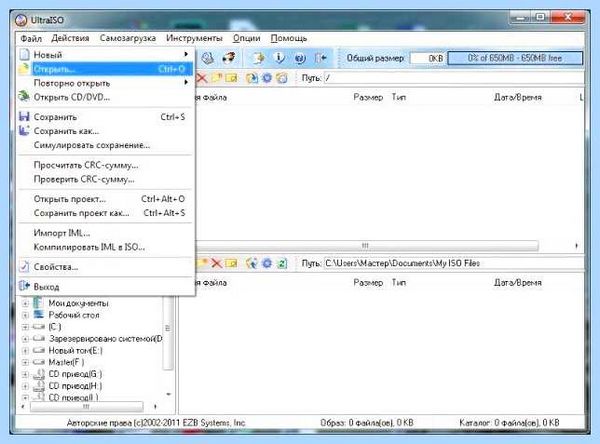Screen dimensions: 600x444
Task: Expand the Master(F:) tree node
Action: click(25, 362)
